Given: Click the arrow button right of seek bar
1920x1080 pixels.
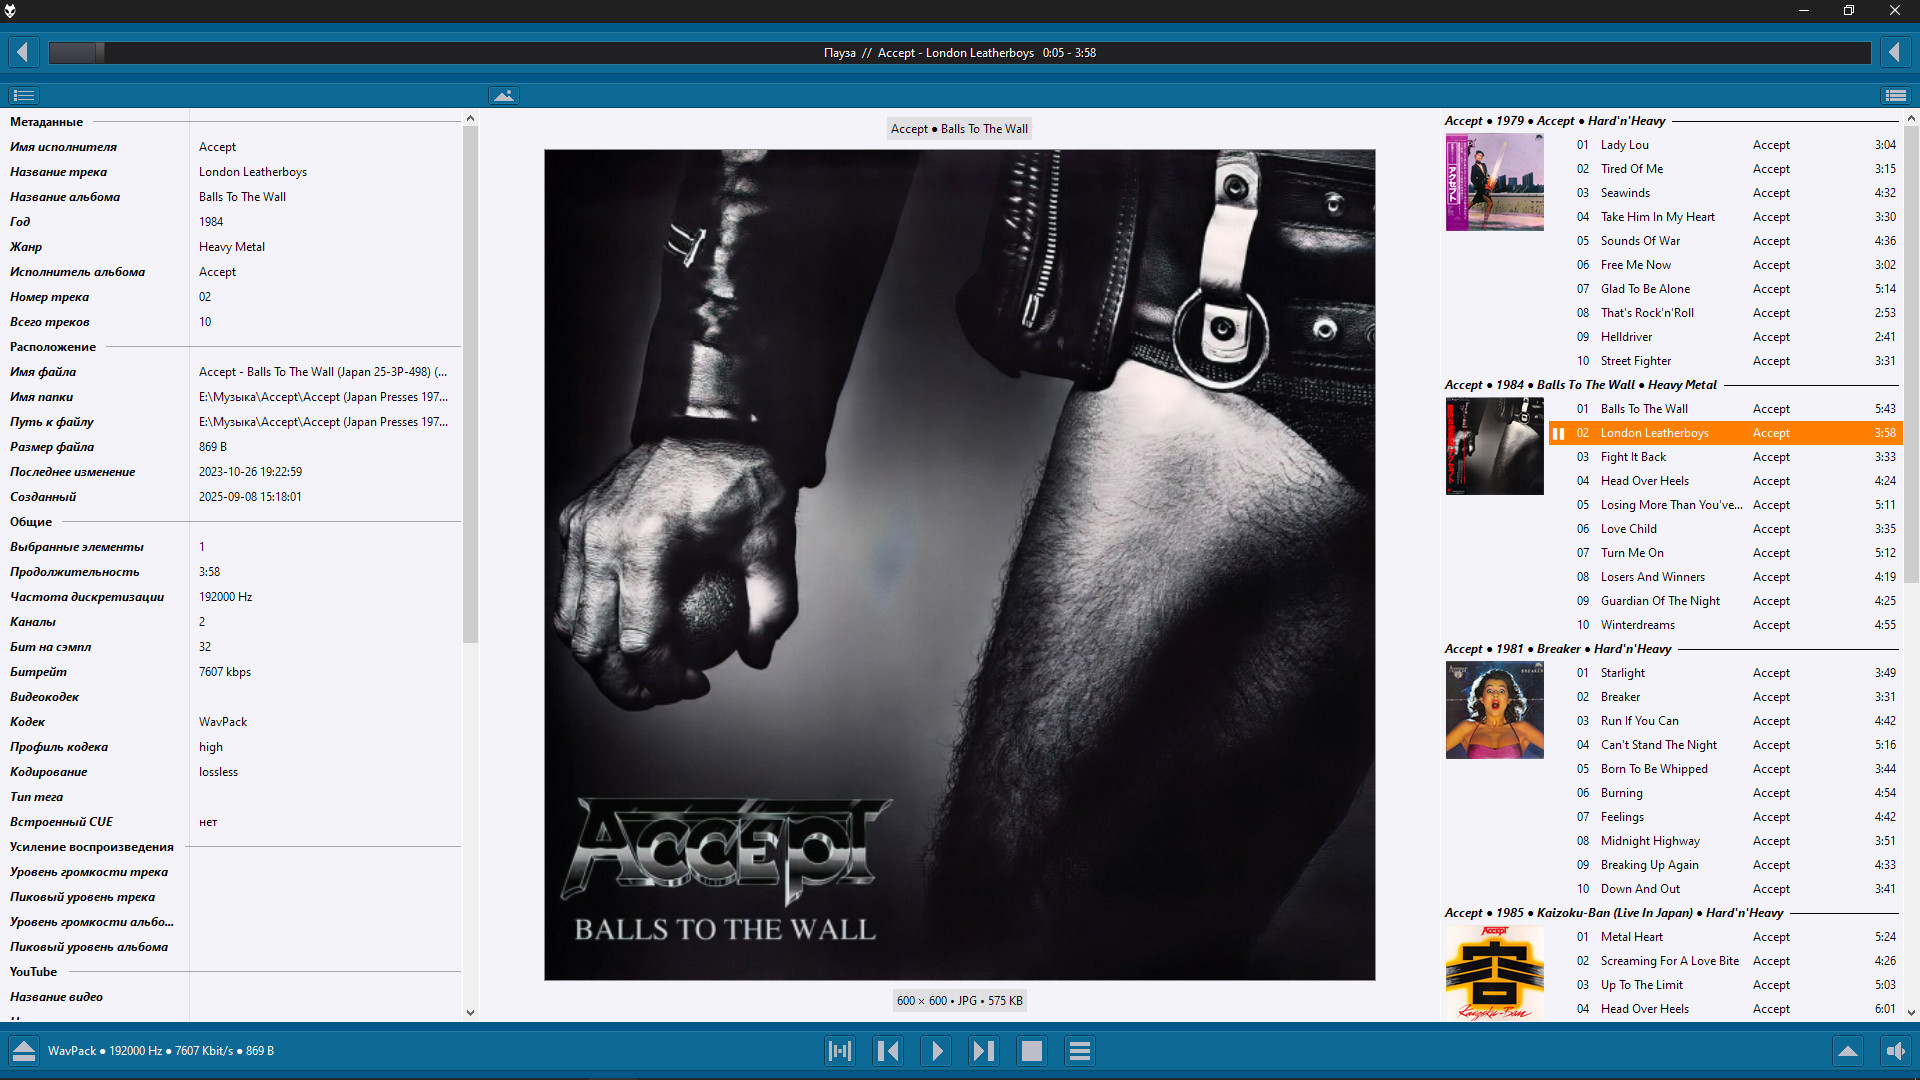Looking at the screenshot, I should (1894, 52).
